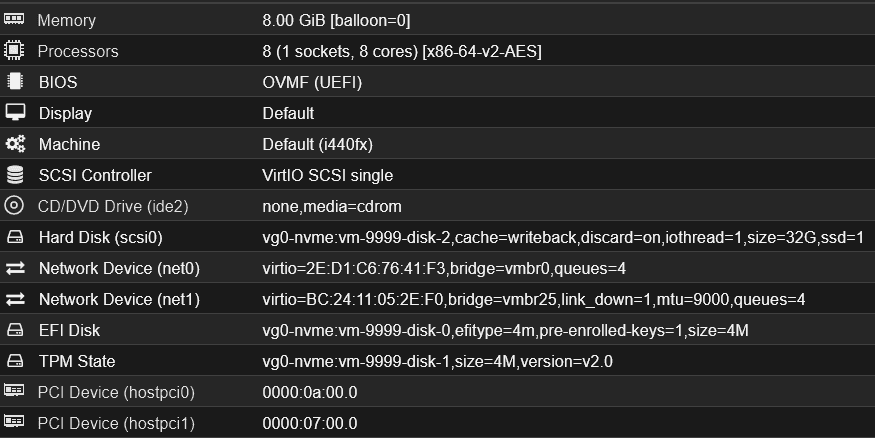Click the SCSI Controller database icon

click(x=14, y=175)
